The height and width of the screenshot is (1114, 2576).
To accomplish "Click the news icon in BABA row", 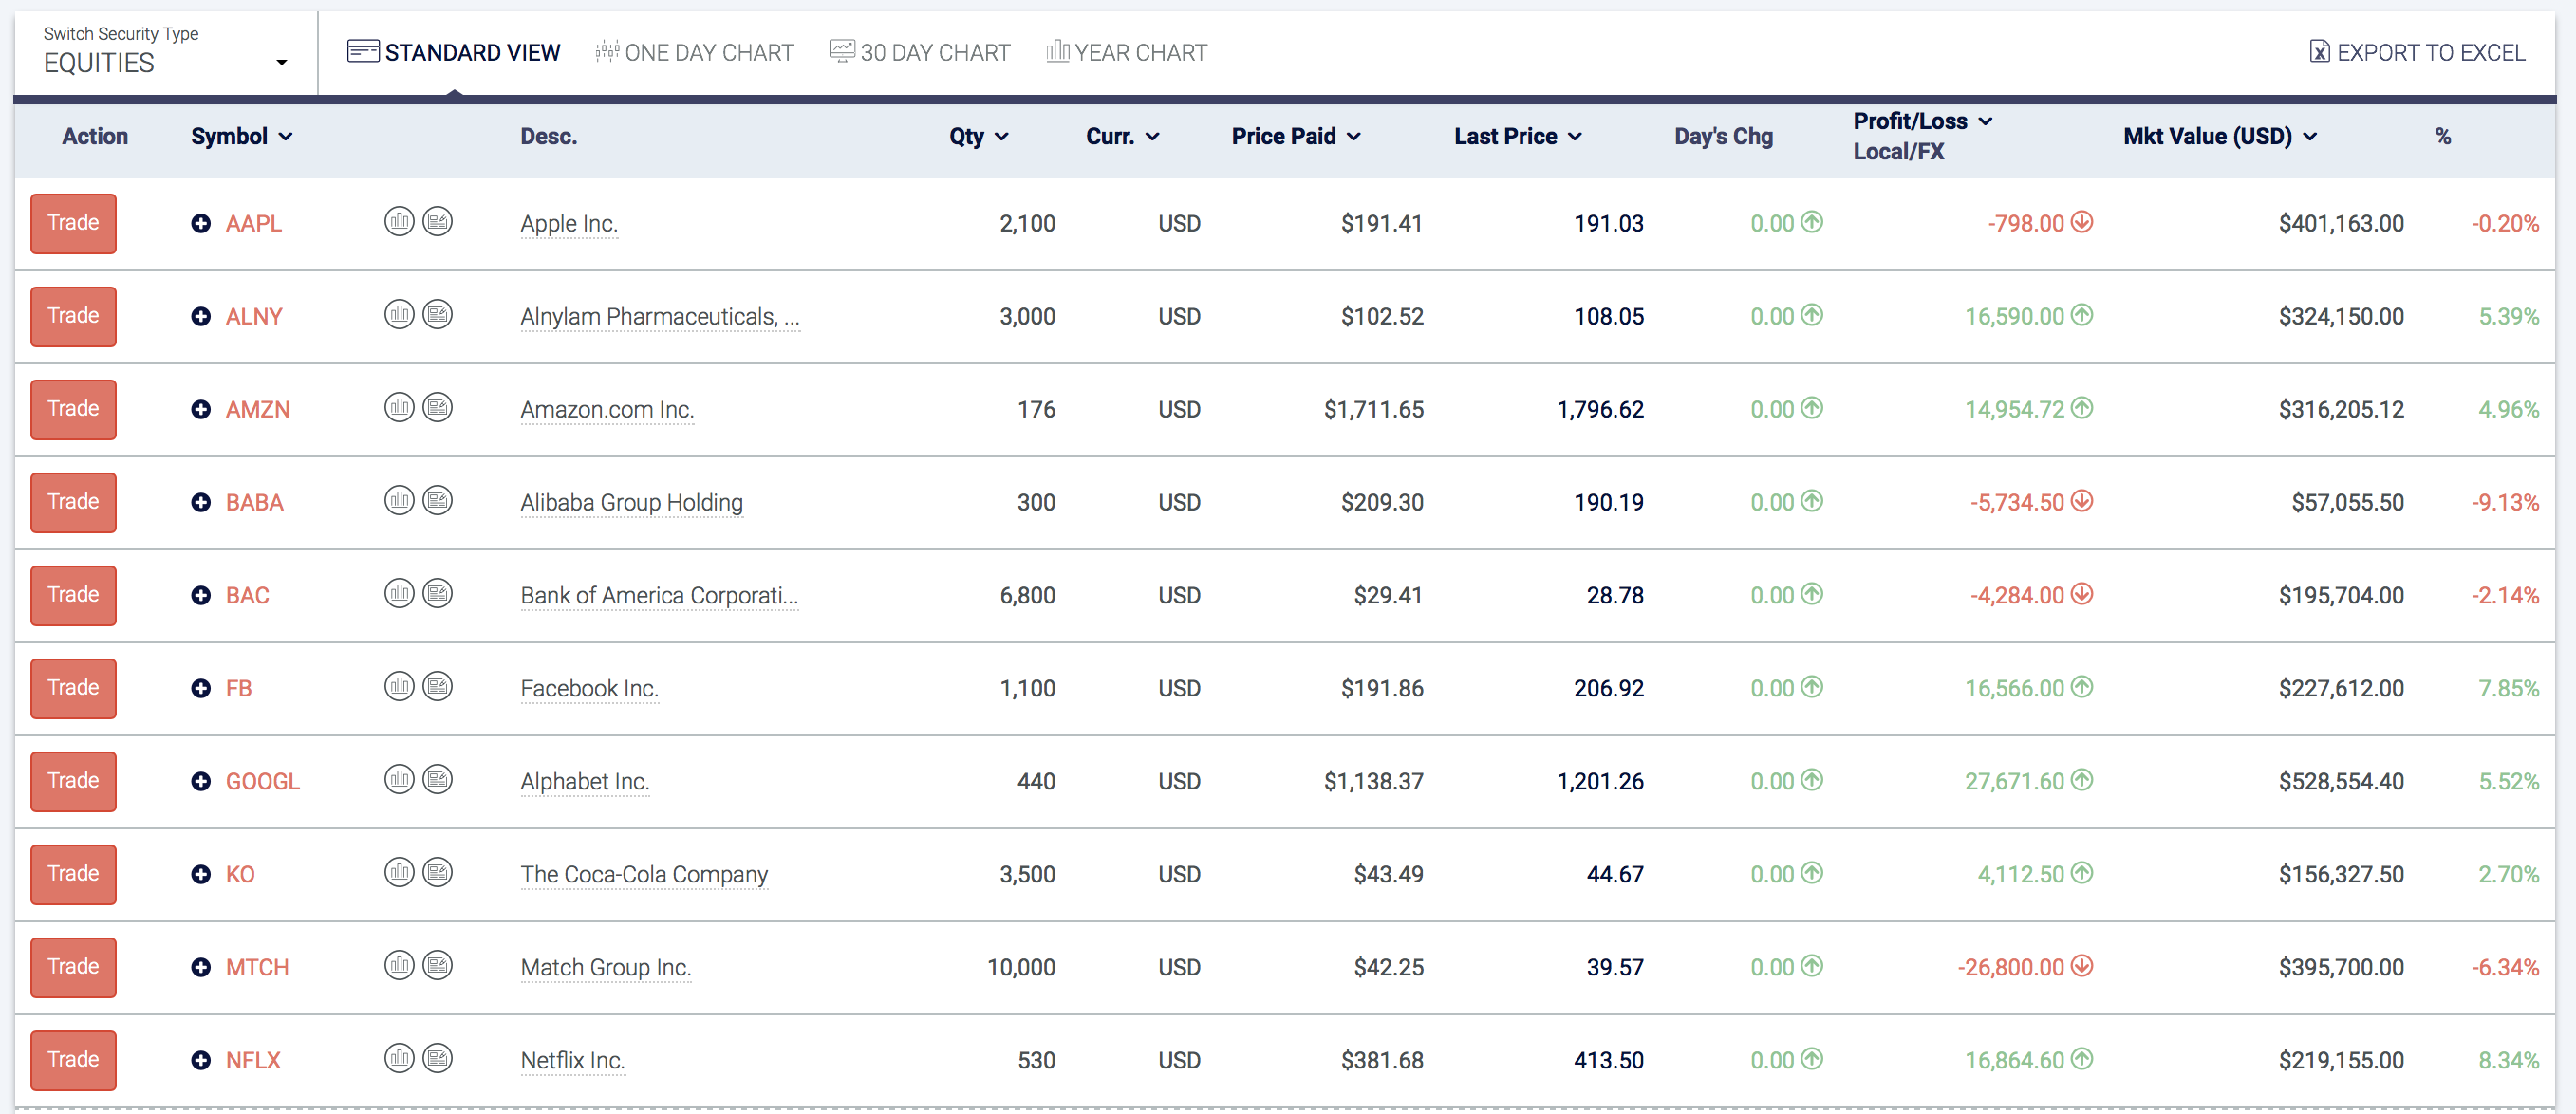I will click(438, 500).
